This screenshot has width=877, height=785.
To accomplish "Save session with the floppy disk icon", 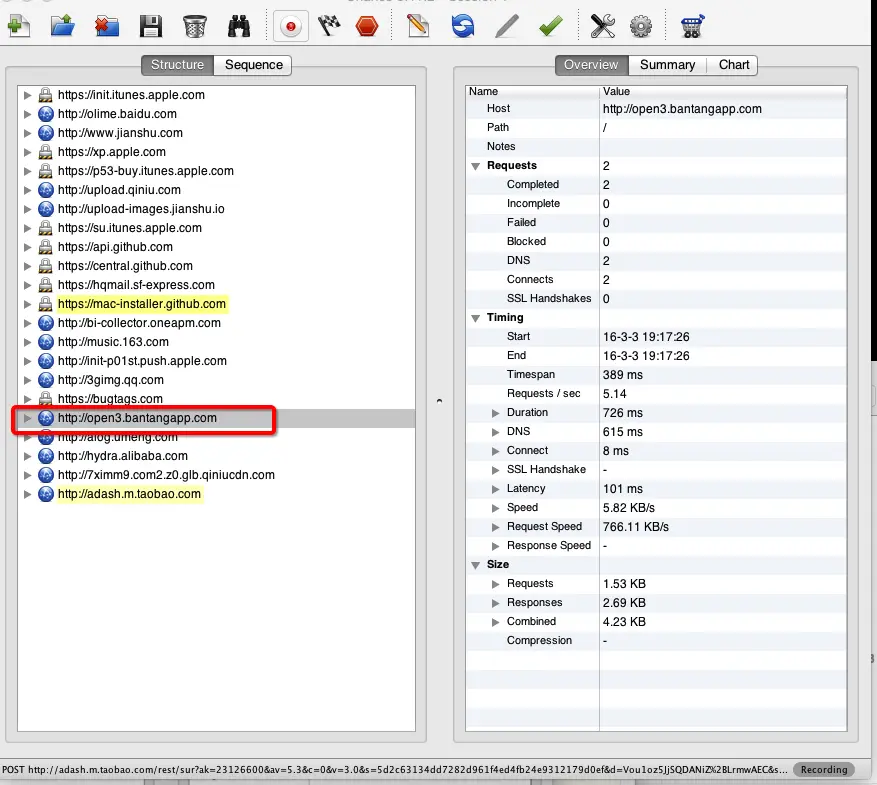I will (150, 26).
